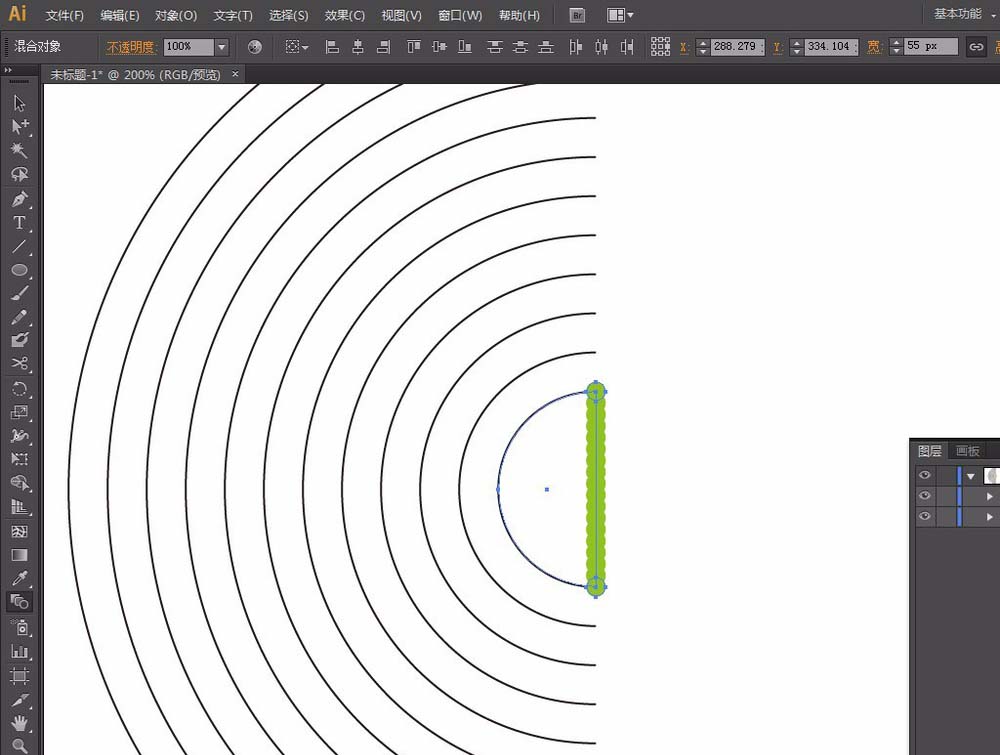Open the 对象(O) menu
The height and width of the screenshot is (755, 1000).
coord(176,15)
